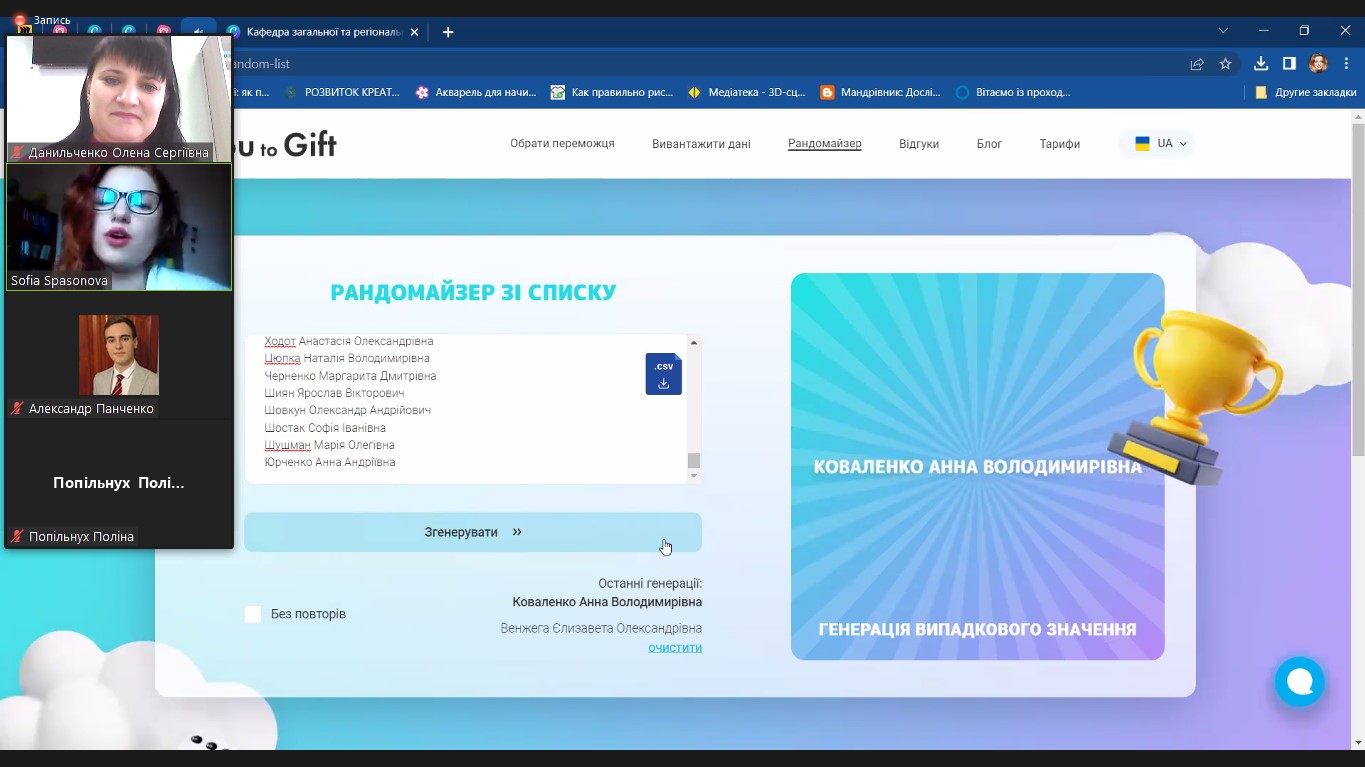Viewport: 1365px width, 767px height.
Task: Click the 'очистити' link
Action: (x=675, y=648)
